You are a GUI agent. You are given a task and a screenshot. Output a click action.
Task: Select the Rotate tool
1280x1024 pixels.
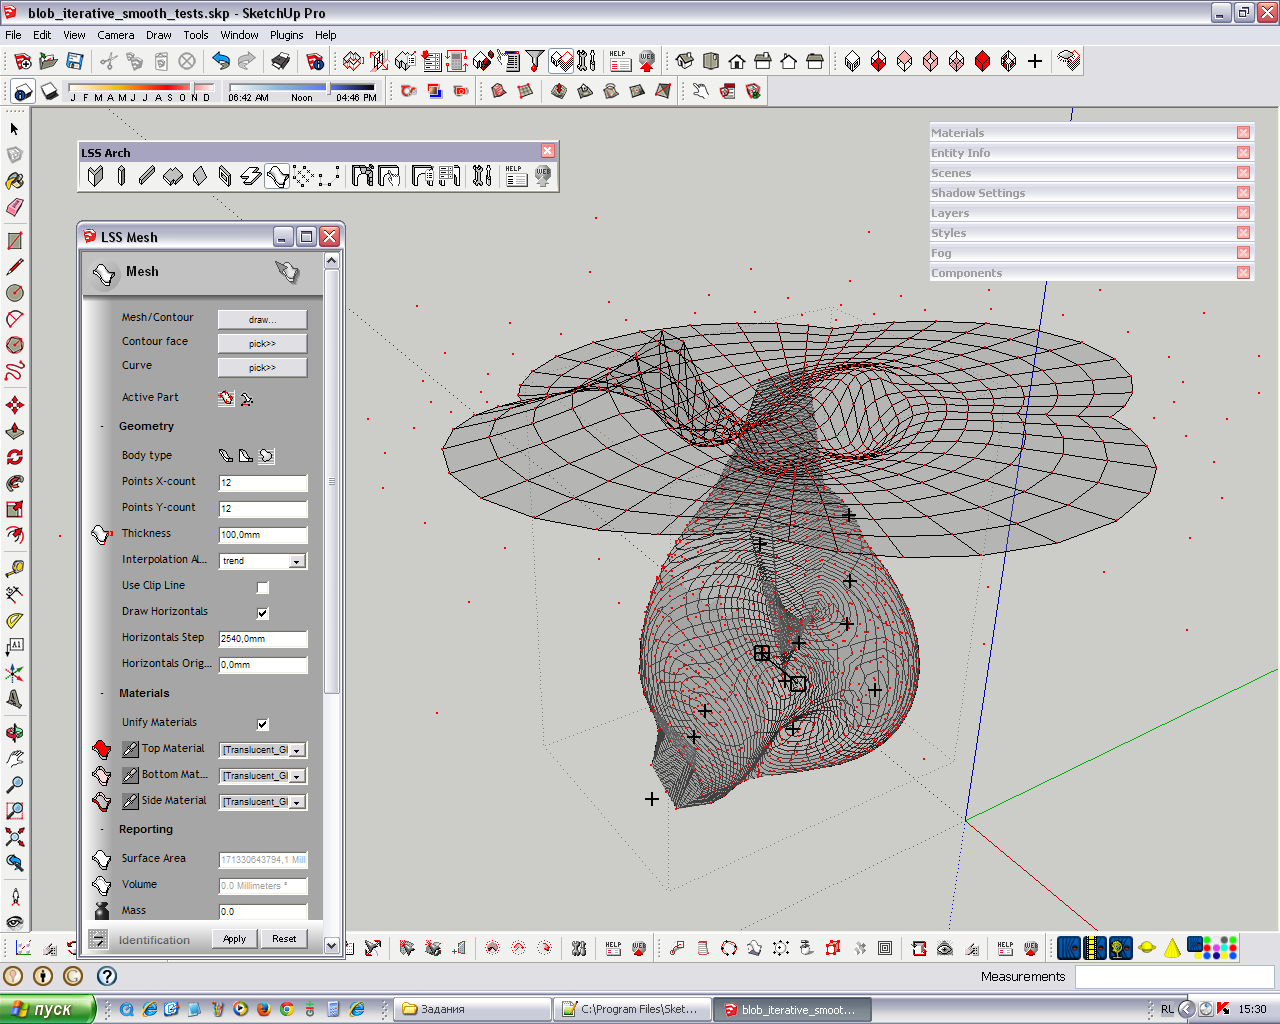tap(15, 457)
